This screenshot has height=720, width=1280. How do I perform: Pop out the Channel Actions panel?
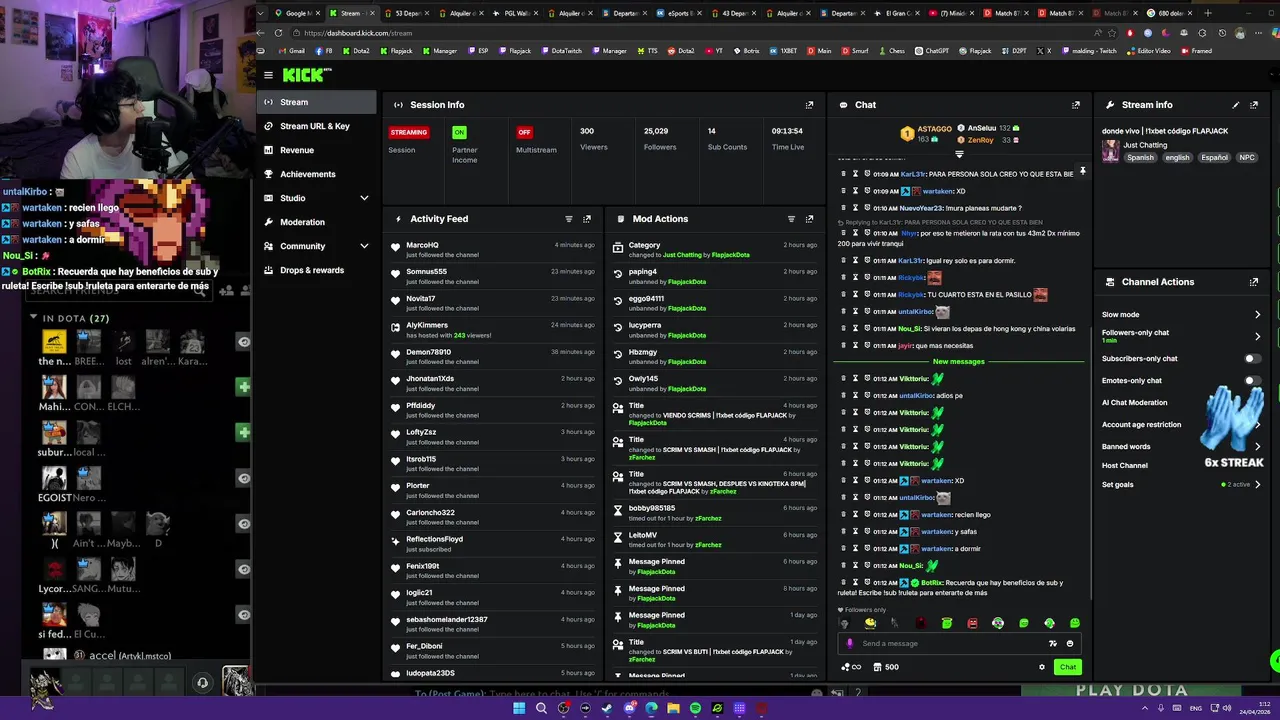[1254, 282]
